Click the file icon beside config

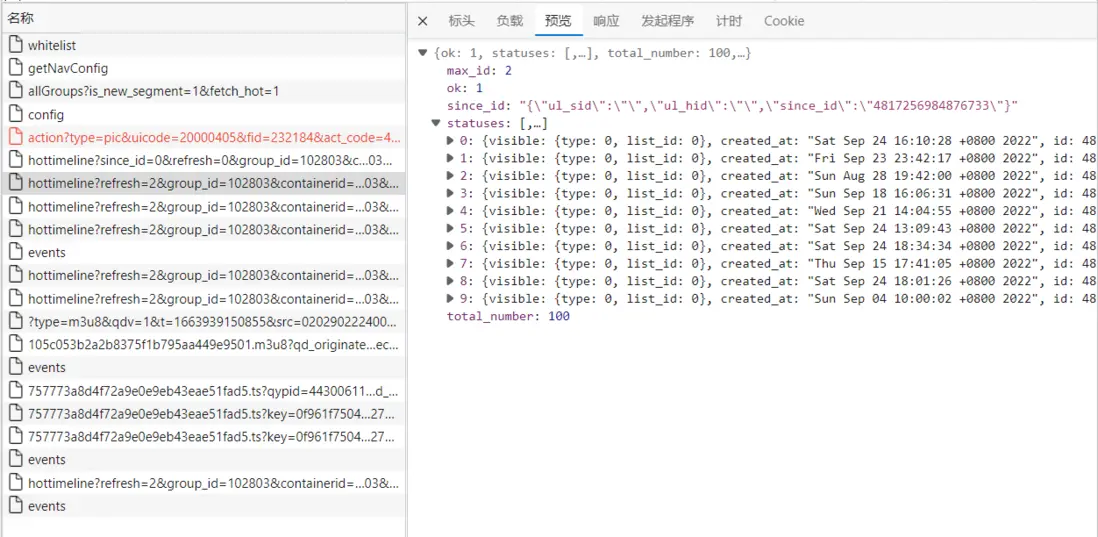coord(15,114)
